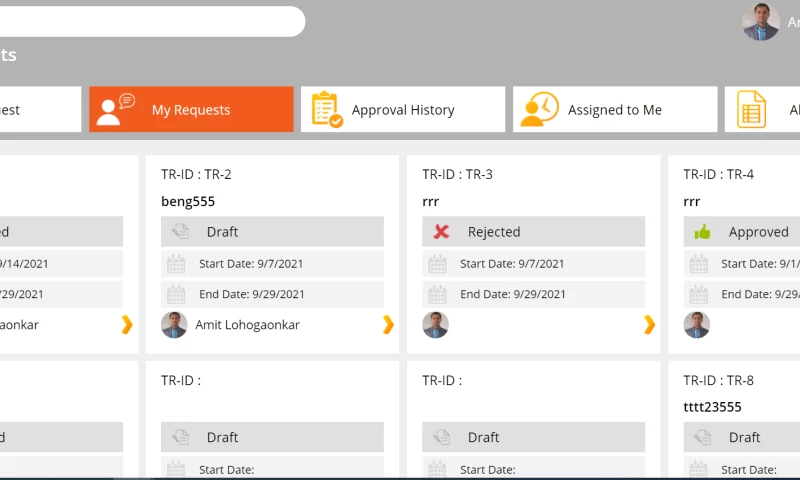The image size is (800, 480).
Task: Click TR-2 Start Date calendar icon
Action: coord(176,264)
